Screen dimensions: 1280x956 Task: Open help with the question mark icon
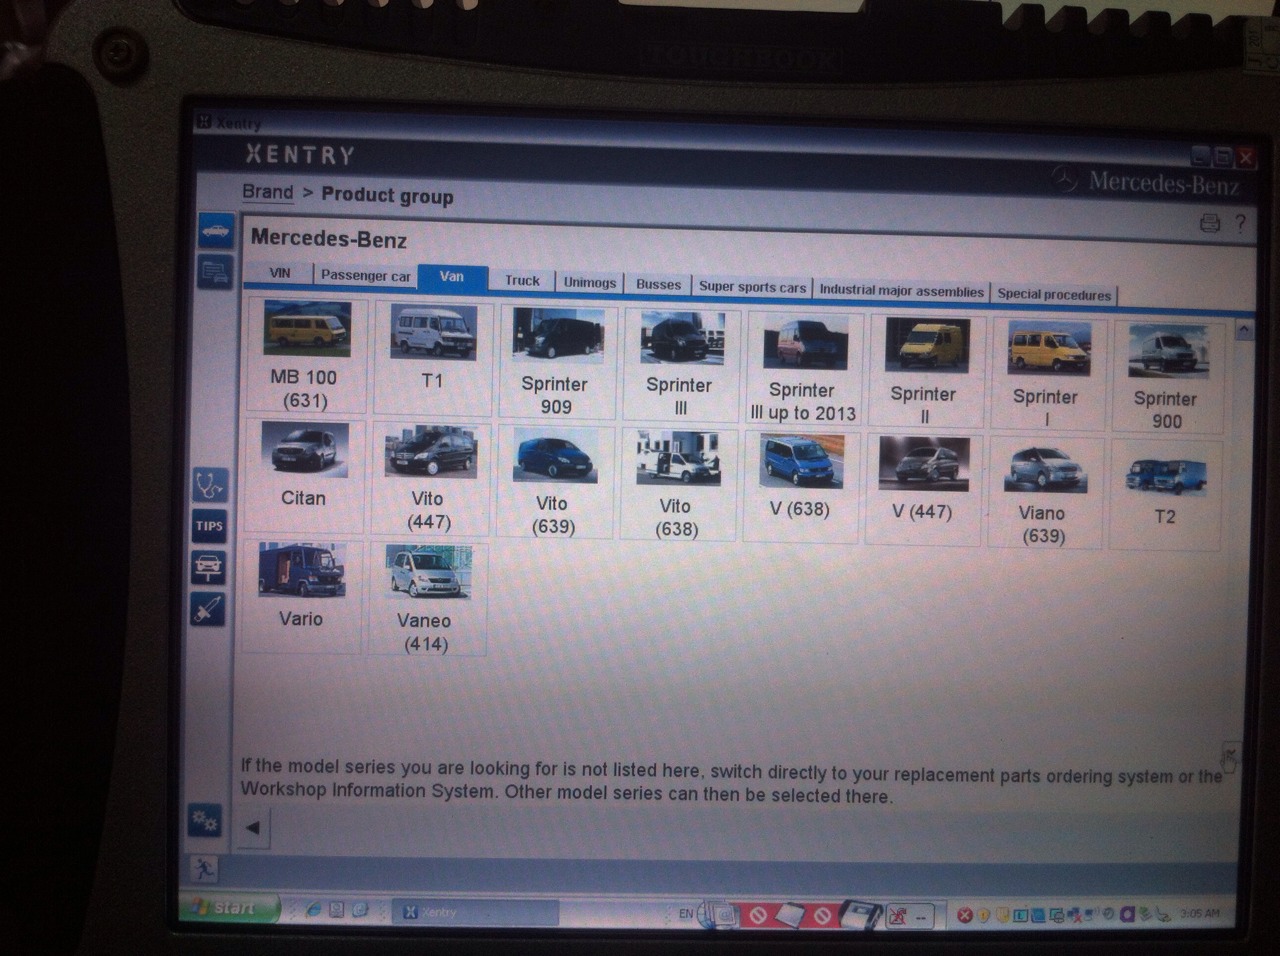pos(1240,223)
